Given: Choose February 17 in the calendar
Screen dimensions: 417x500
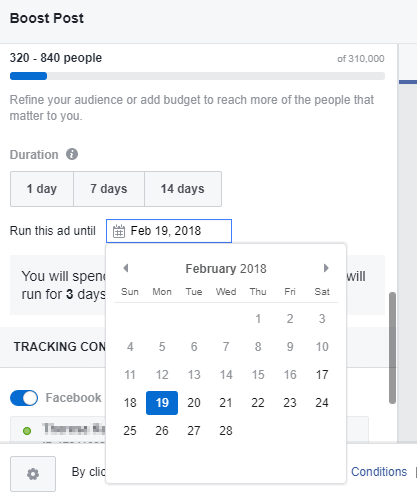Looking at the screenshot, I should (x=322, y=375).
